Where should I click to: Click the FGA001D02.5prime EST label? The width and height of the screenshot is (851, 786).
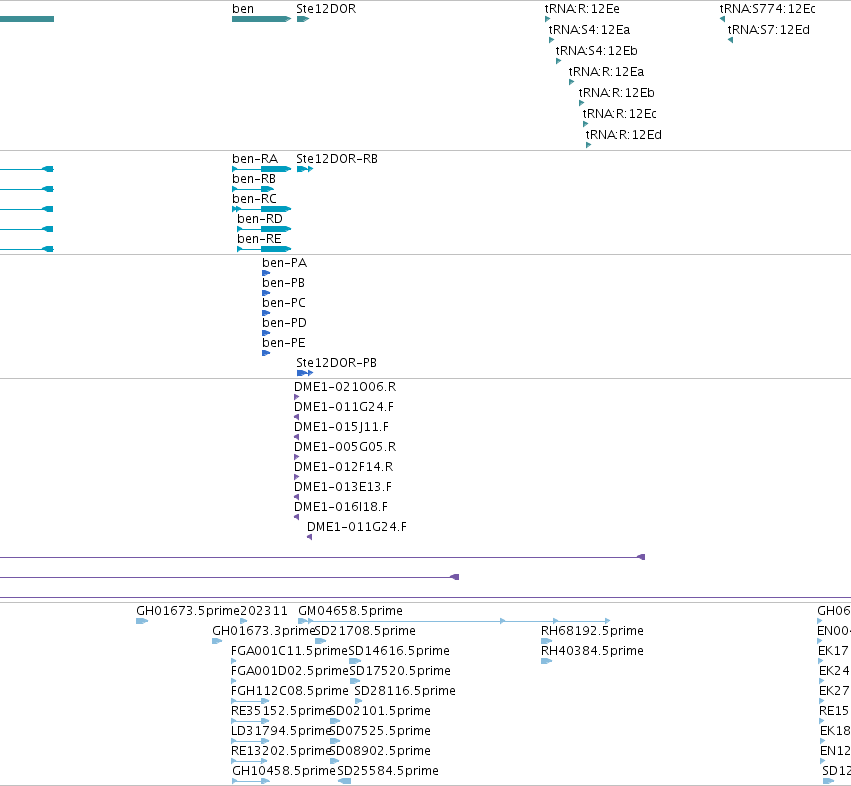click(289, 671)
